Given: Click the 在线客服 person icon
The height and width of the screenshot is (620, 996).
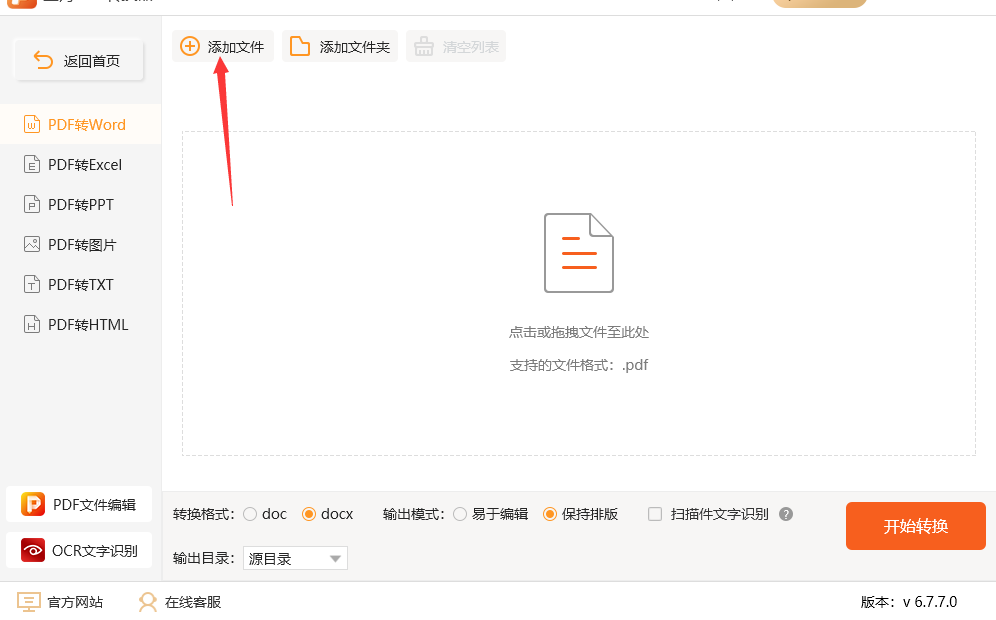Looking at the screenshot, I should tap(147, 602).
